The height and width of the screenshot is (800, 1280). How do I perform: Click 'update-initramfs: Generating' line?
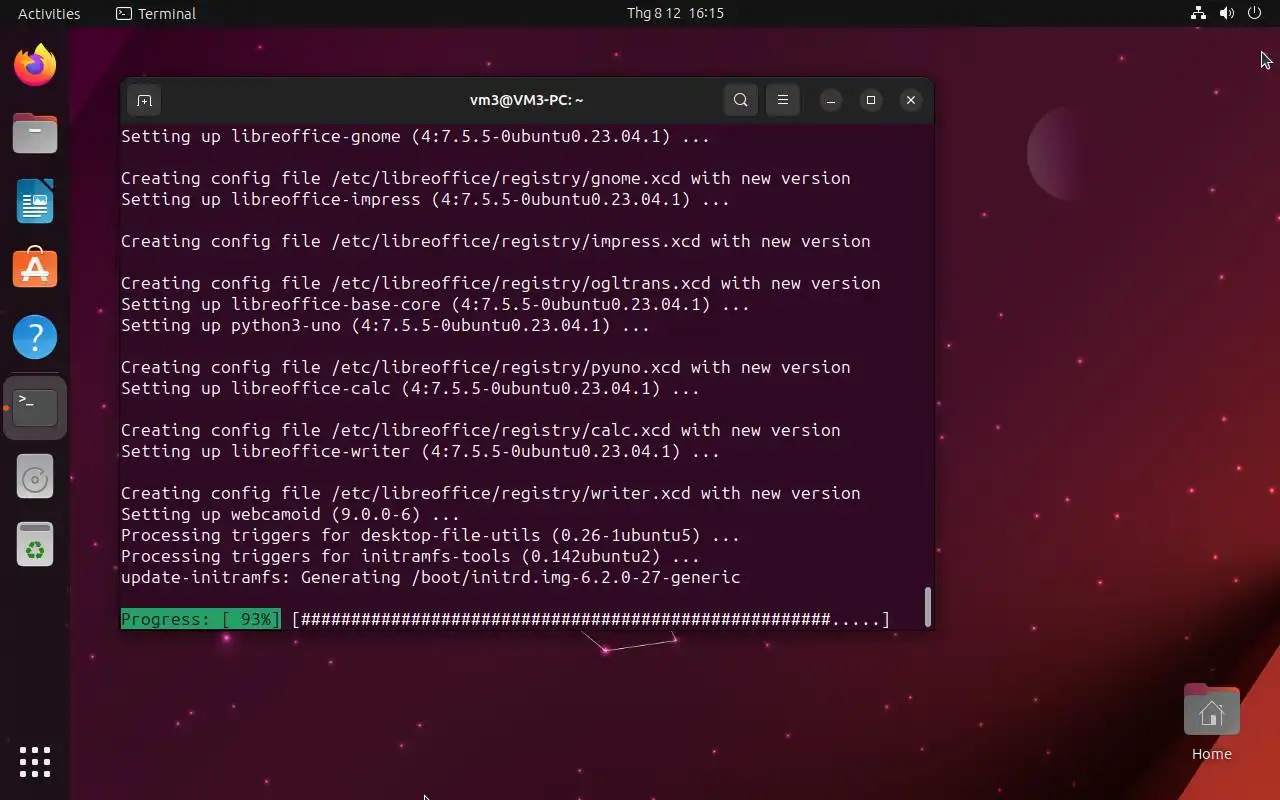click(x=430, y=577)
